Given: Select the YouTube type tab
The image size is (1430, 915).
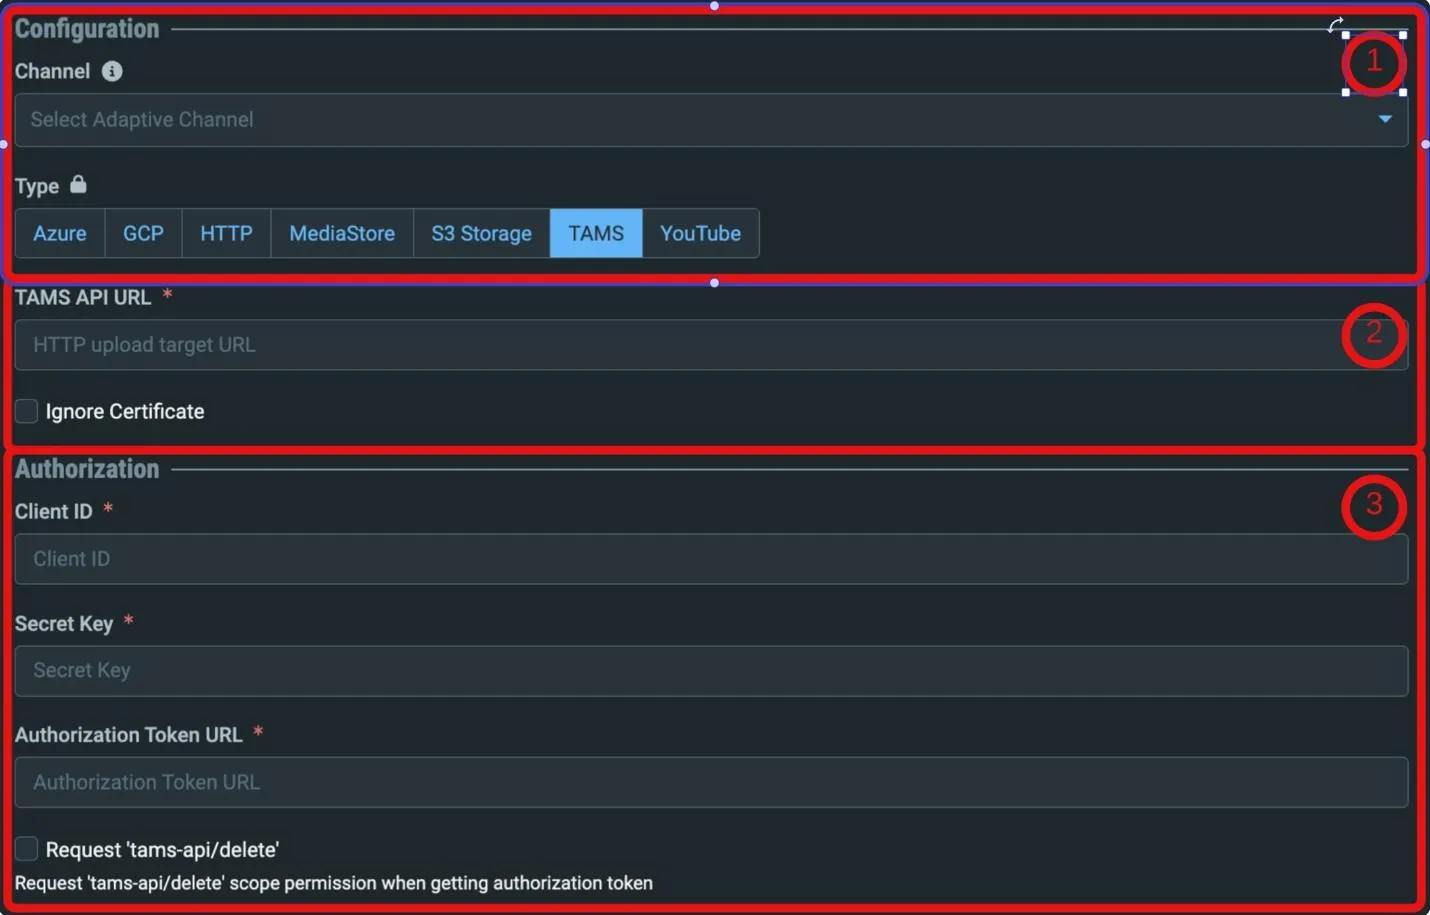Looking at the screenshot, I should point(700,233).
